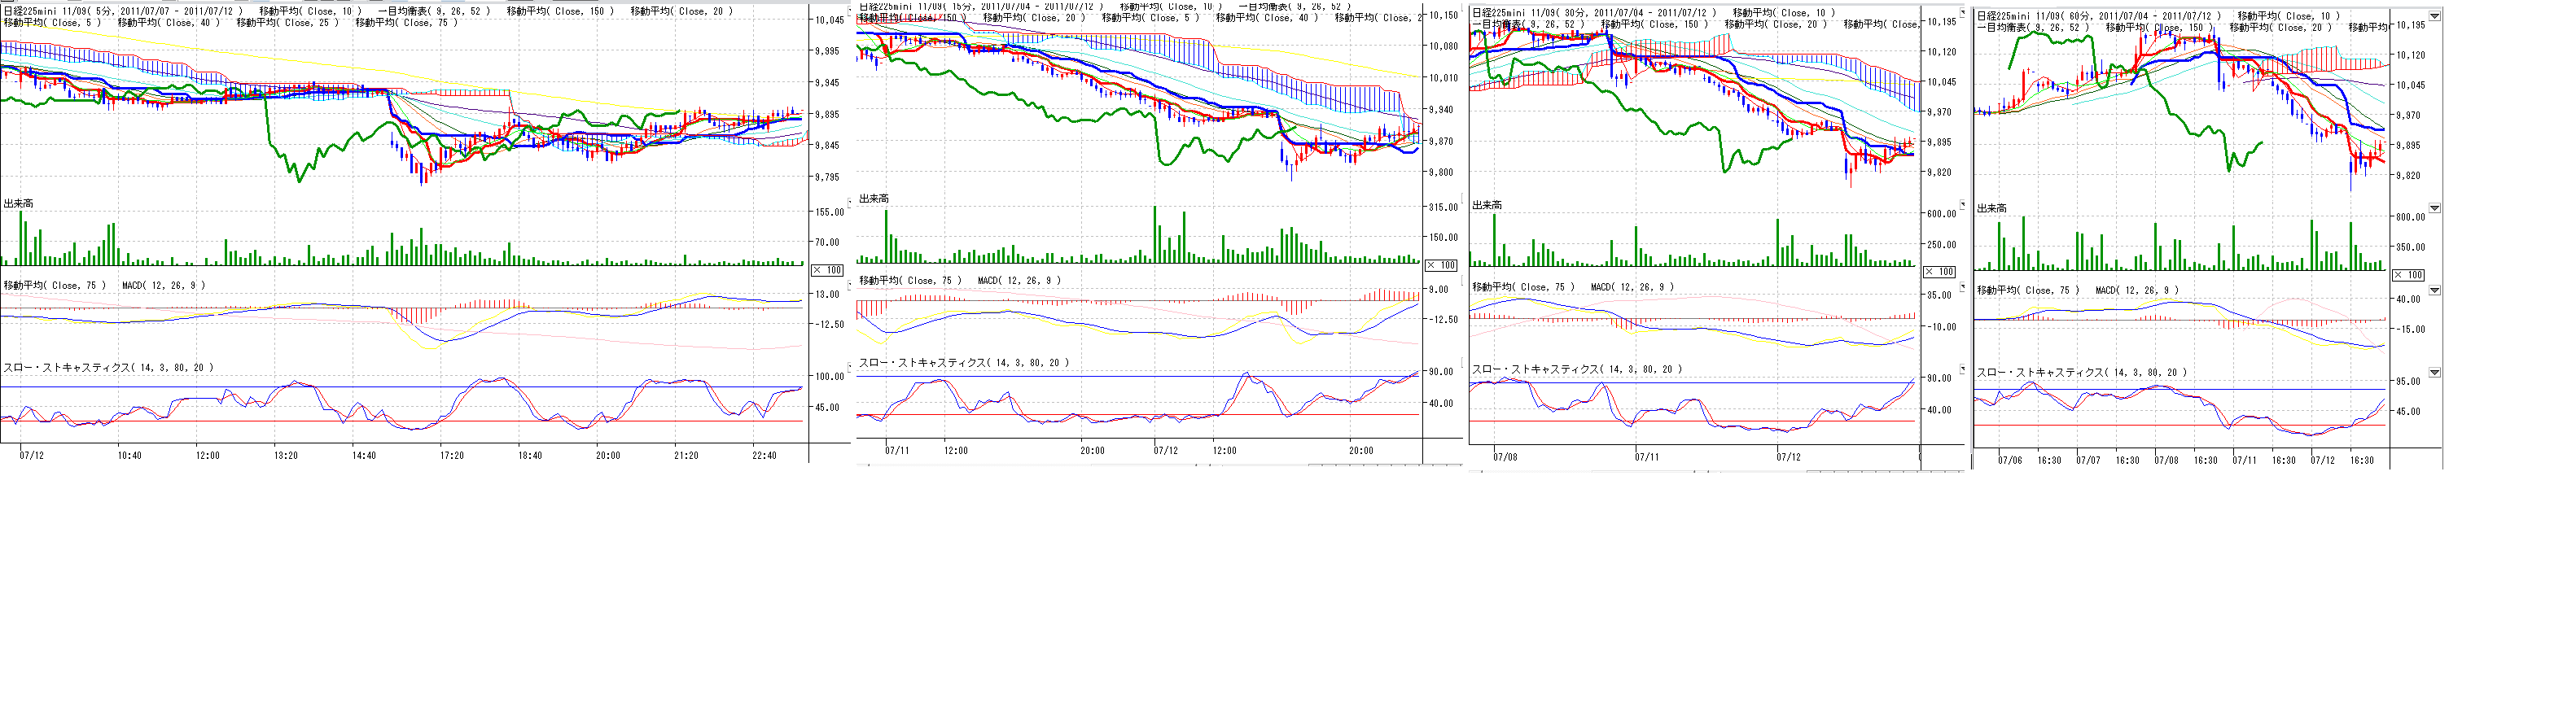The image size is (2576, 703).
Task: Click the 13:20 time marker on the 5分 chart
Action: pos(285,455)
